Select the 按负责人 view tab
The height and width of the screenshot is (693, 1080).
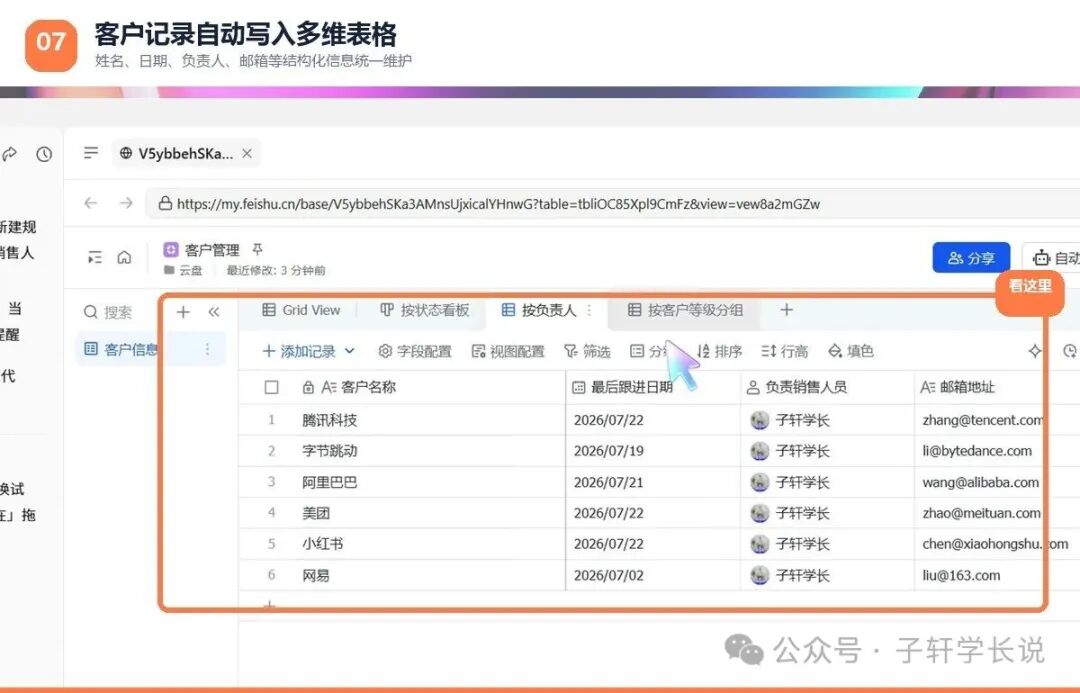click(539, 310)
